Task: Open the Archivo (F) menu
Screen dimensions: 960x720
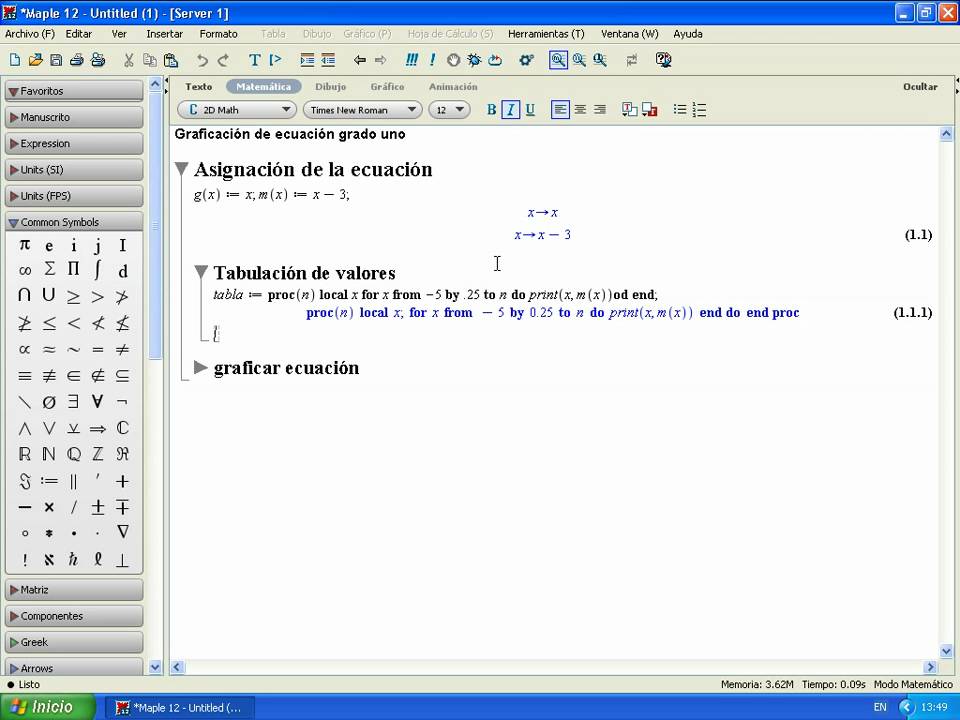Action: pyautogui.click(x=29, y=34)
